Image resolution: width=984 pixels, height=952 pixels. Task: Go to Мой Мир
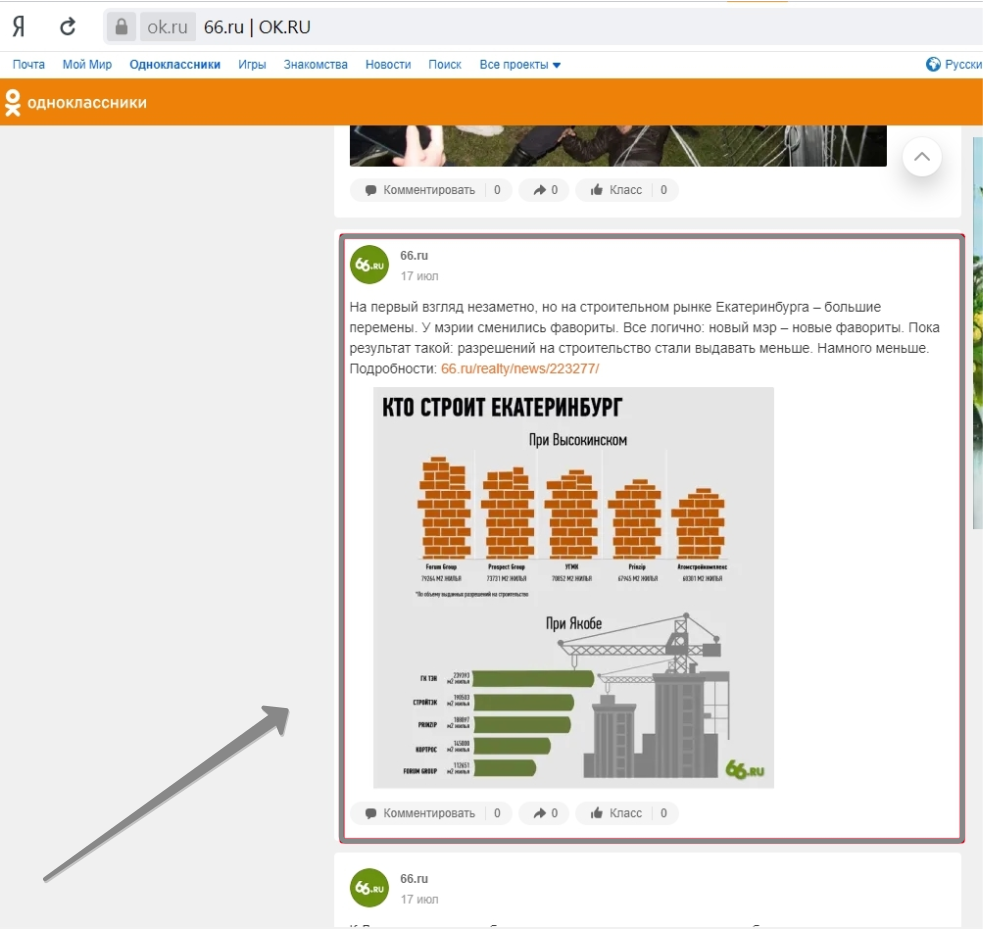point(87,64)
